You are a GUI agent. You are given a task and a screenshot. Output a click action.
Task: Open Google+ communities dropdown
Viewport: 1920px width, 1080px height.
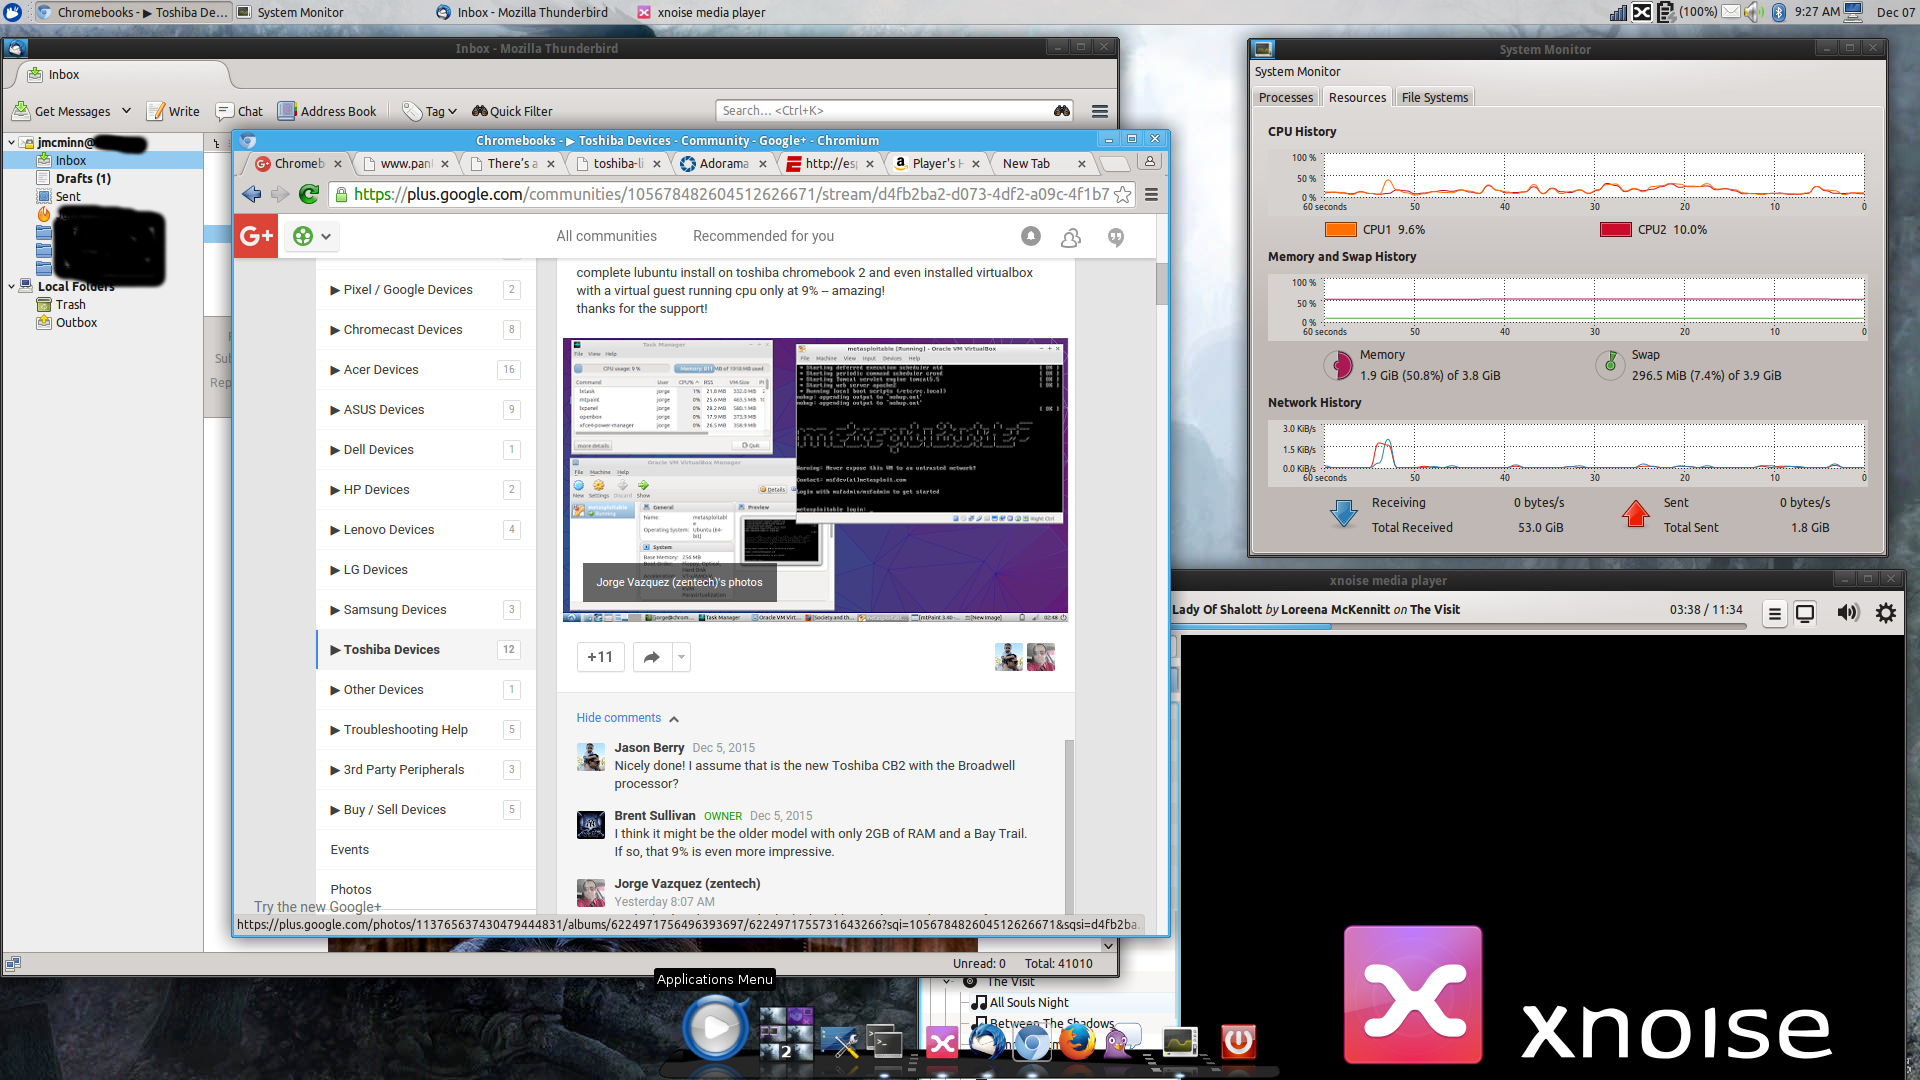(311, 236)
